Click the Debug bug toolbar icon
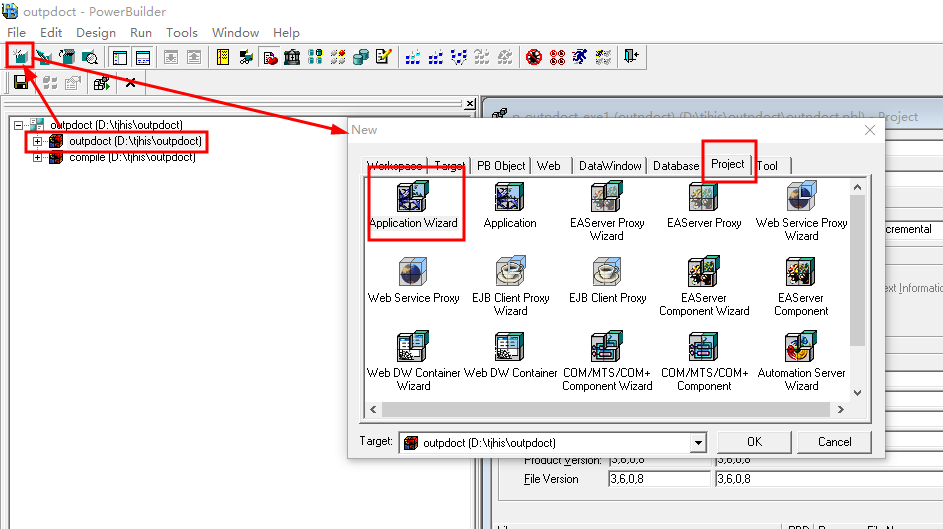This screenshot has width=943, height=529. [x=534, y=57]
